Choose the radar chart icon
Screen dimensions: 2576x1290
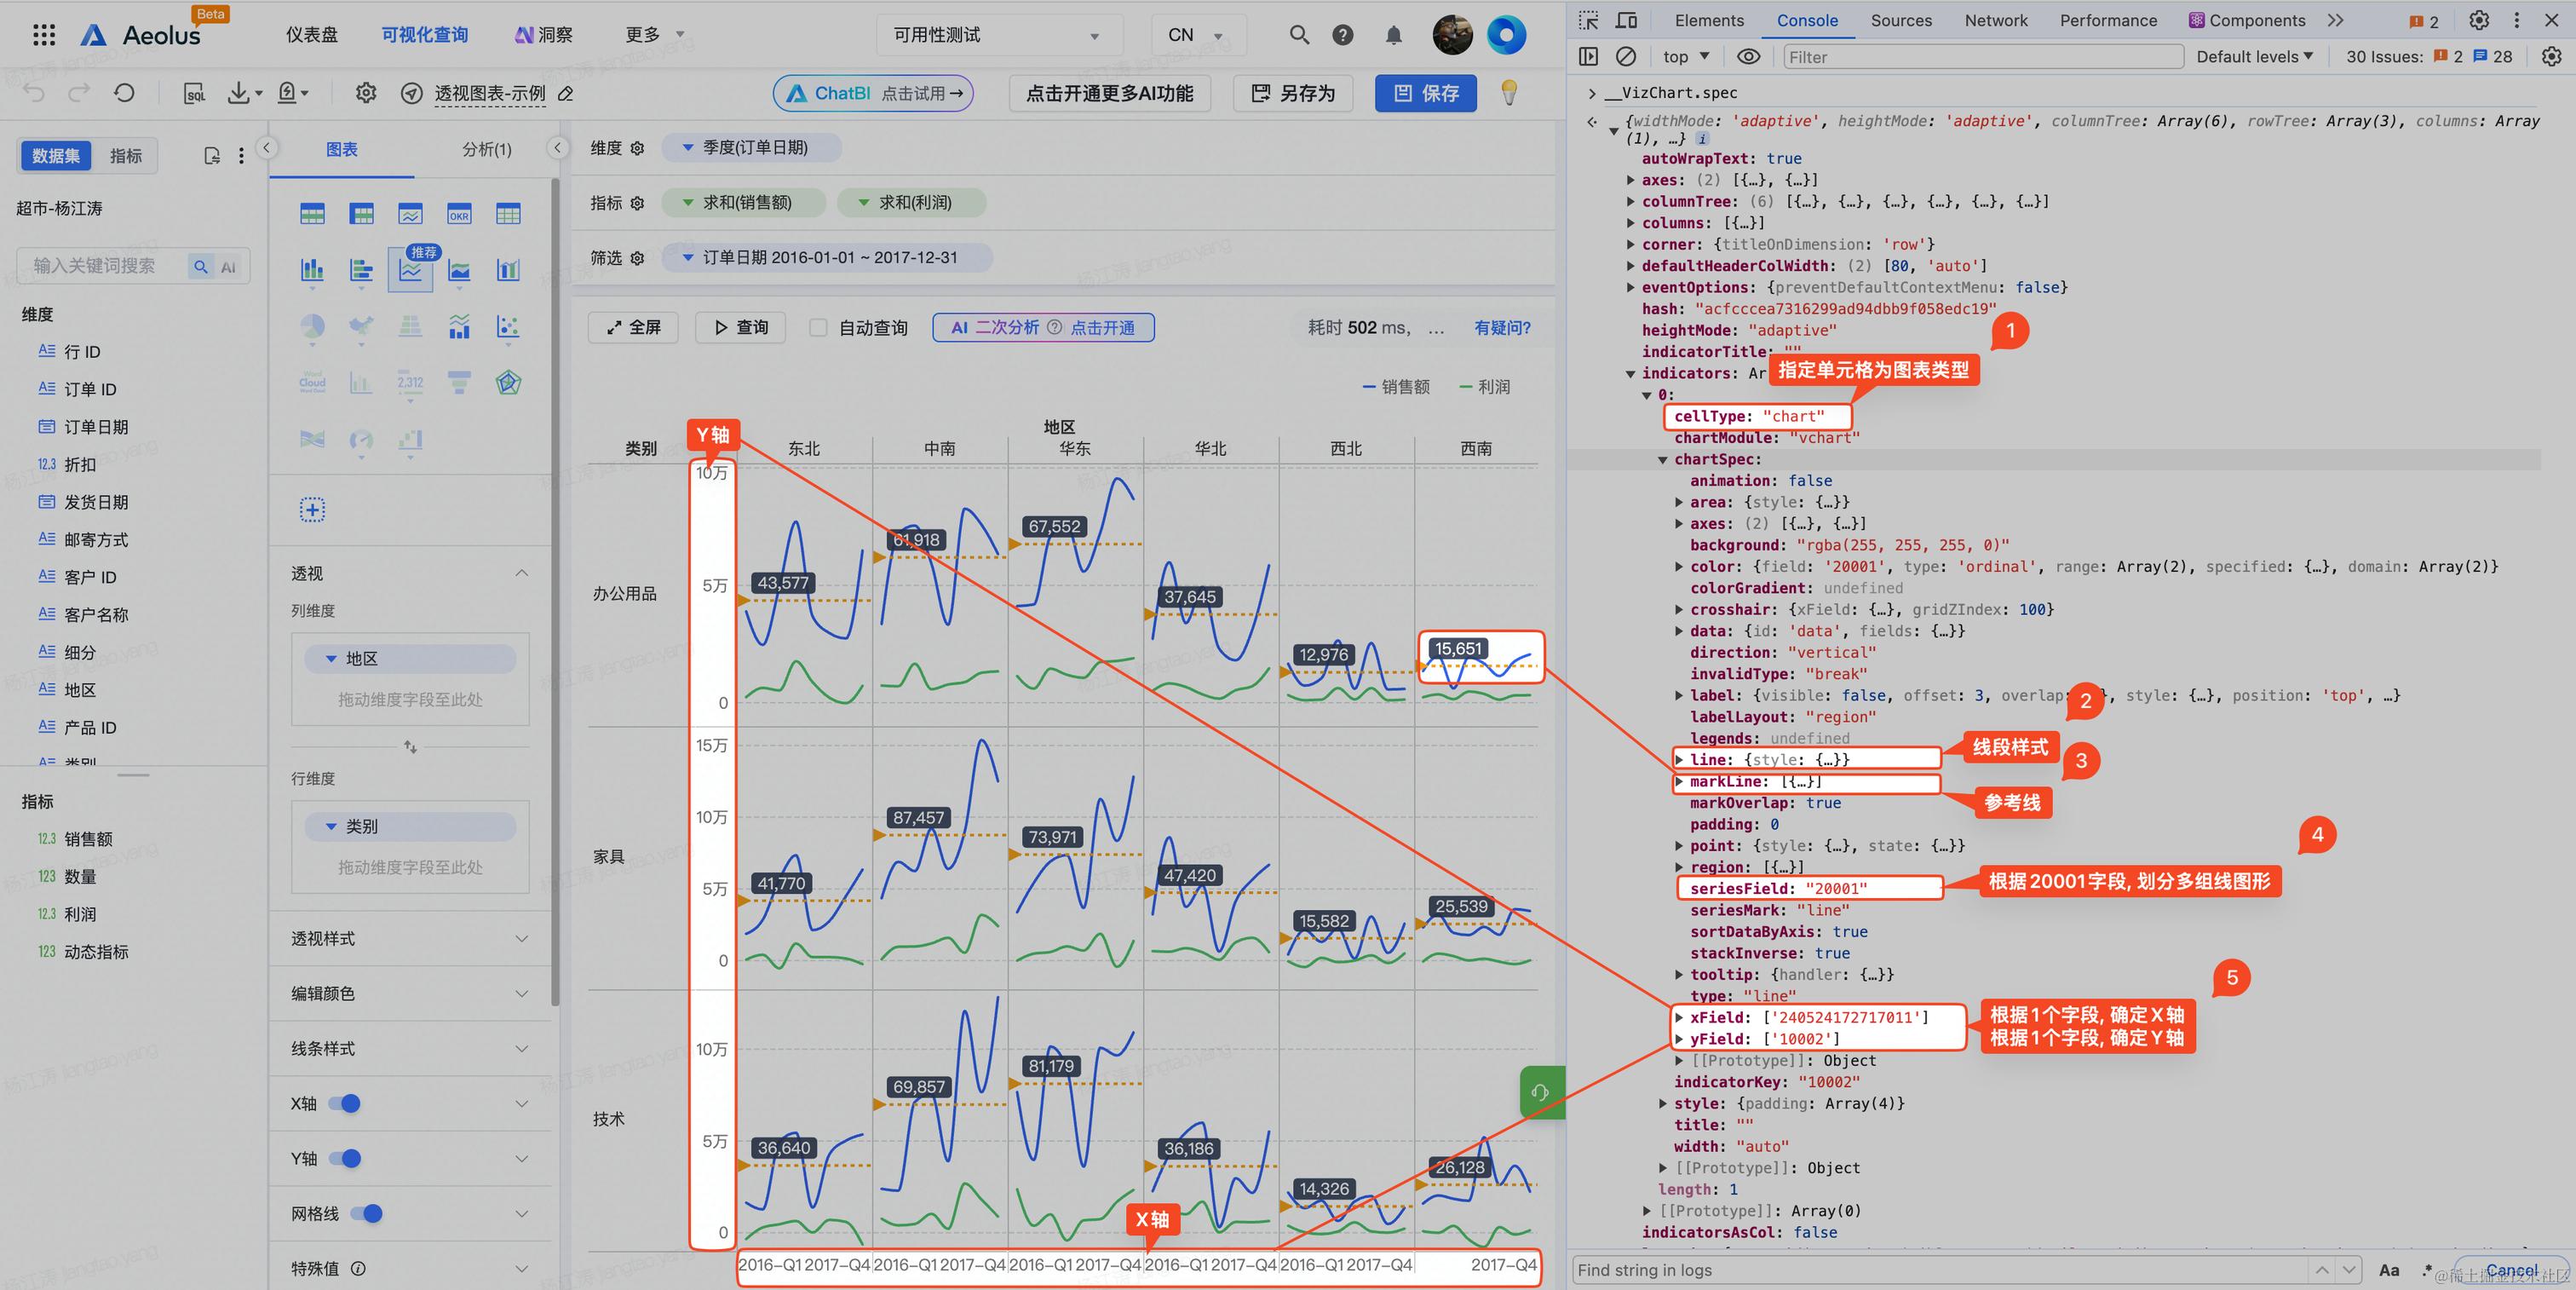508,383
